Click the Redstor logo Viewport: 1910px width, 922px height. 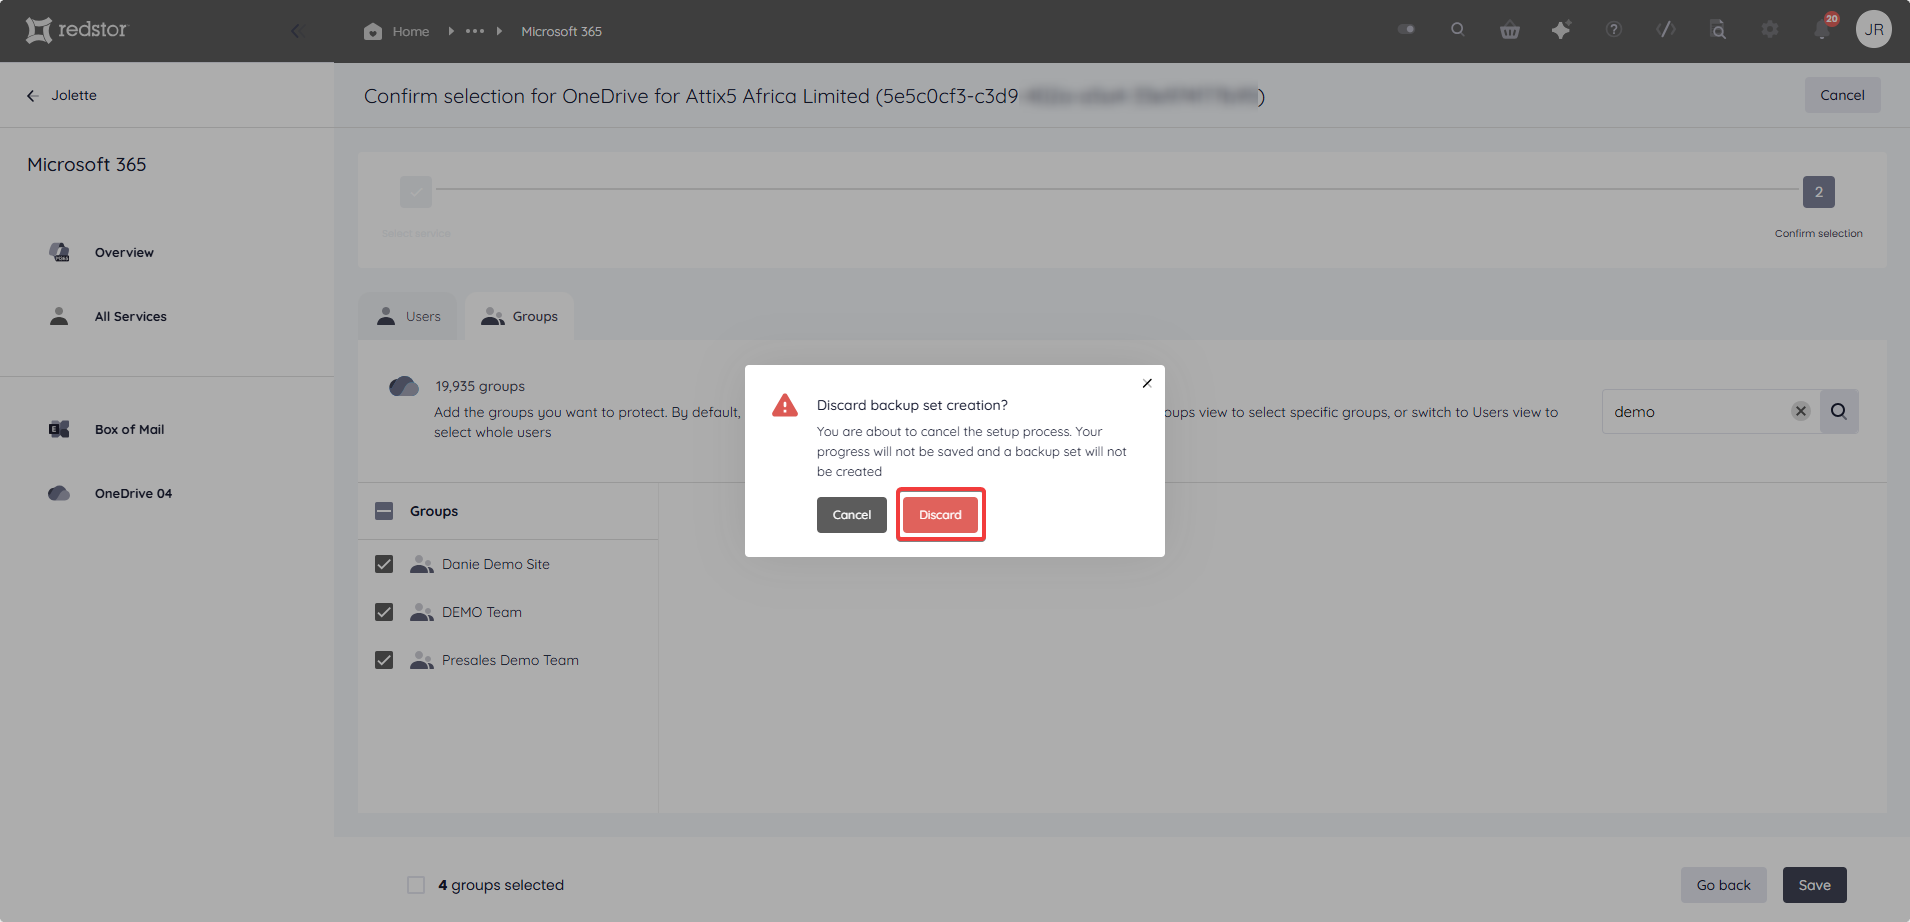point(77,30)
